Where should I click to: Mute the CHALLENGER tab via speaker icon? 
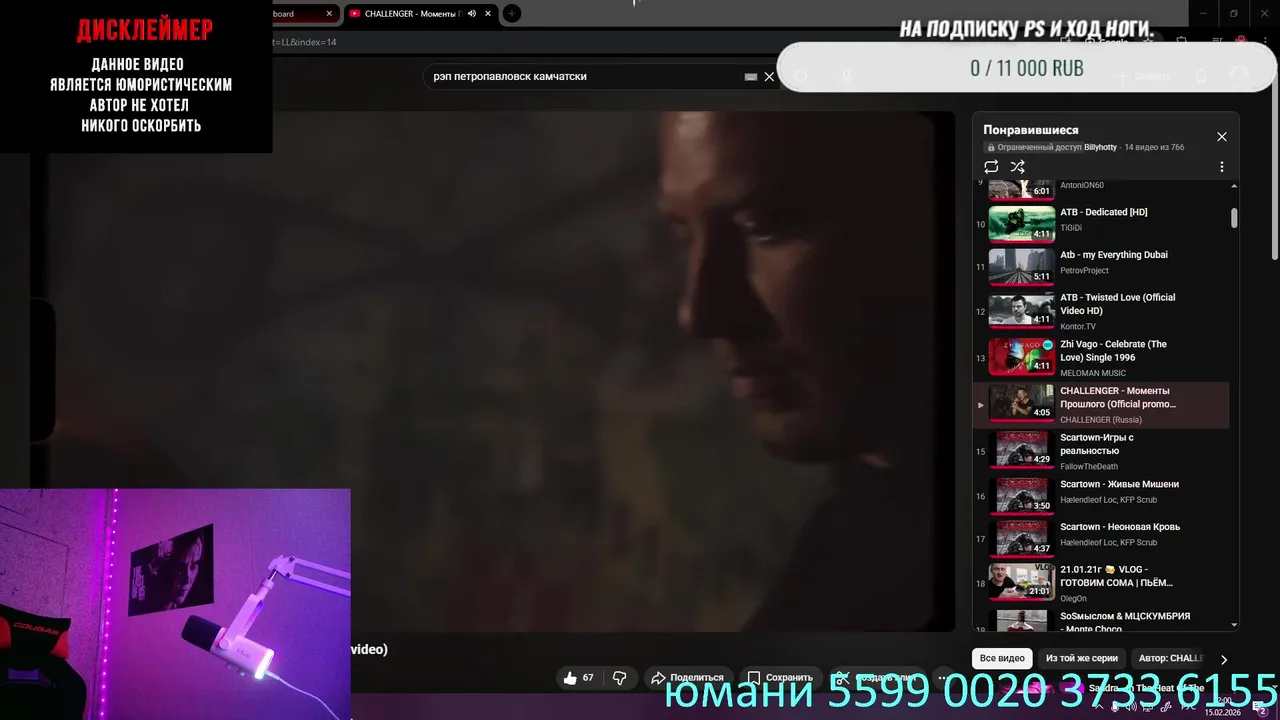tap(472, 14)
